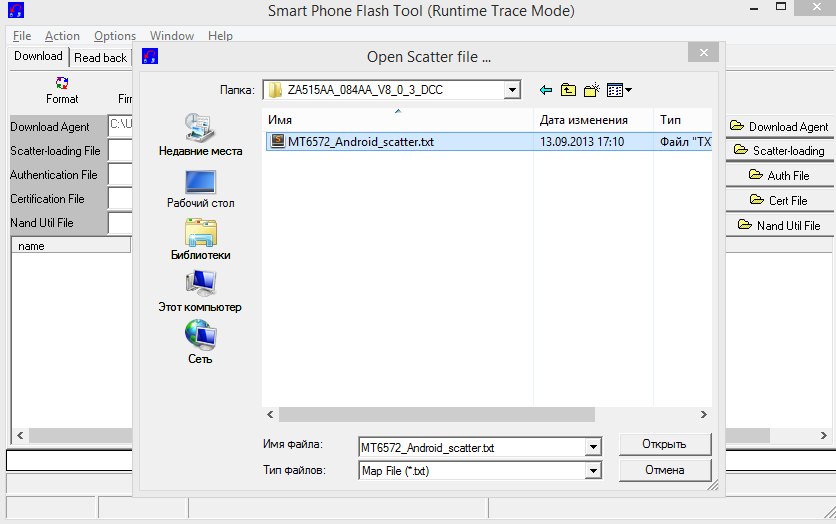
Task: Click the file list scroll right arrow
Action: click(704, 415)
